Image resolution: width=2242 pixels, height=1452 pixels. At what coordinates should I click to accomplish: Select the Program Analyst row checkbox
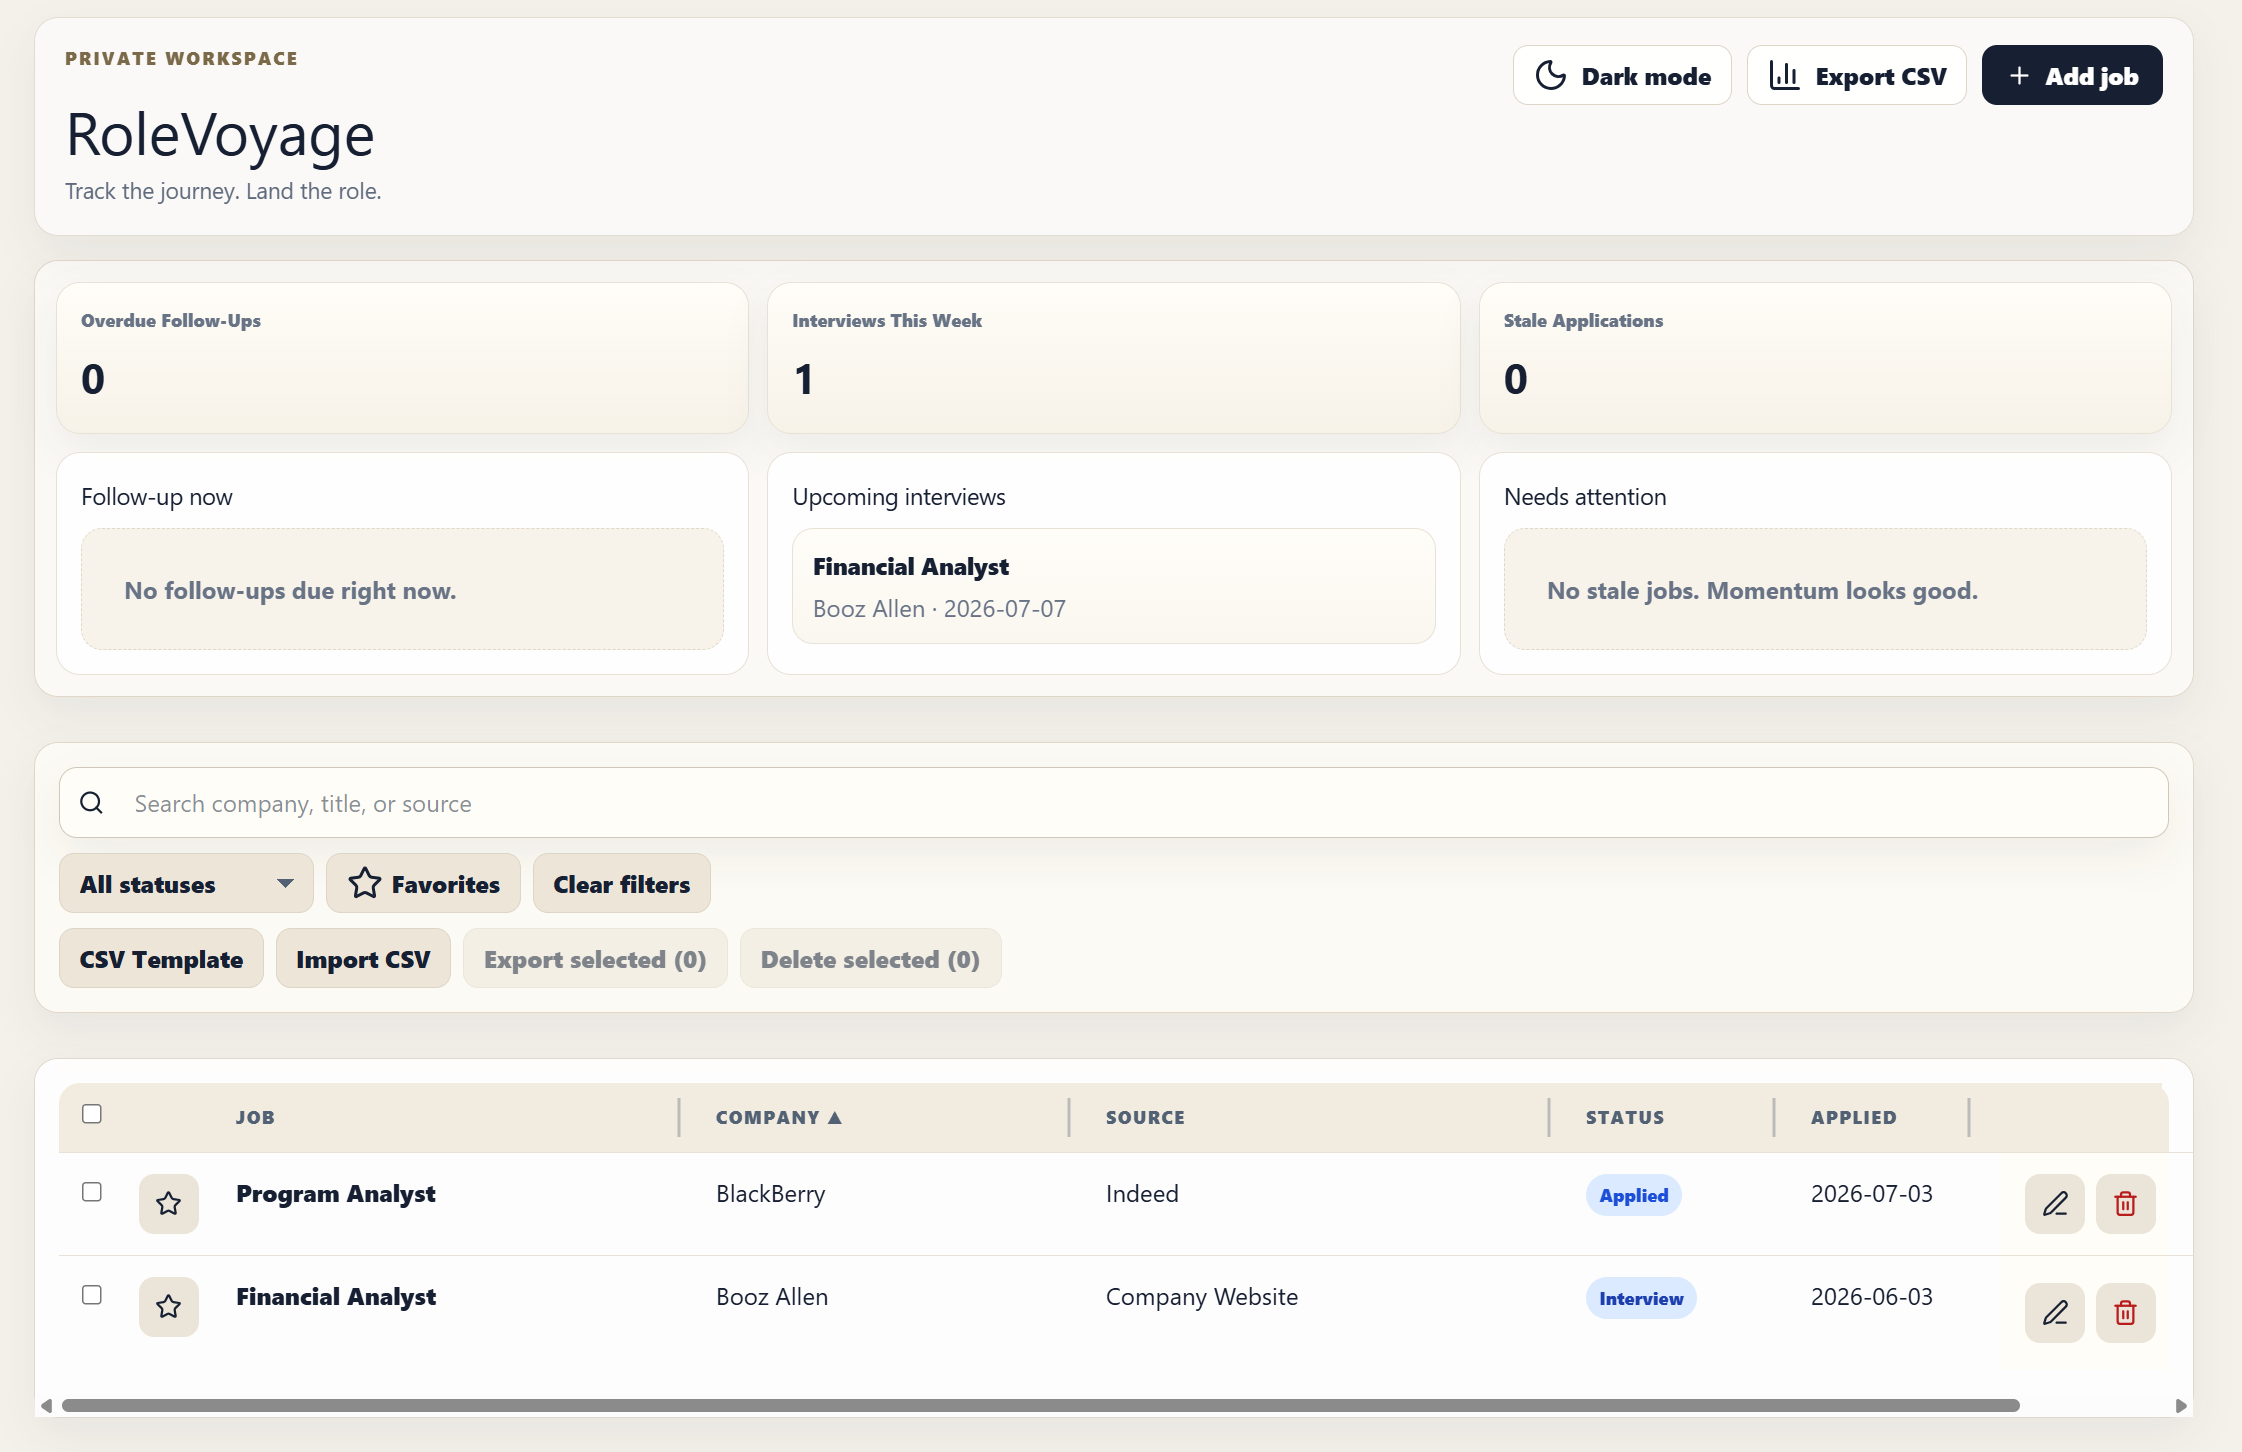92,1192
